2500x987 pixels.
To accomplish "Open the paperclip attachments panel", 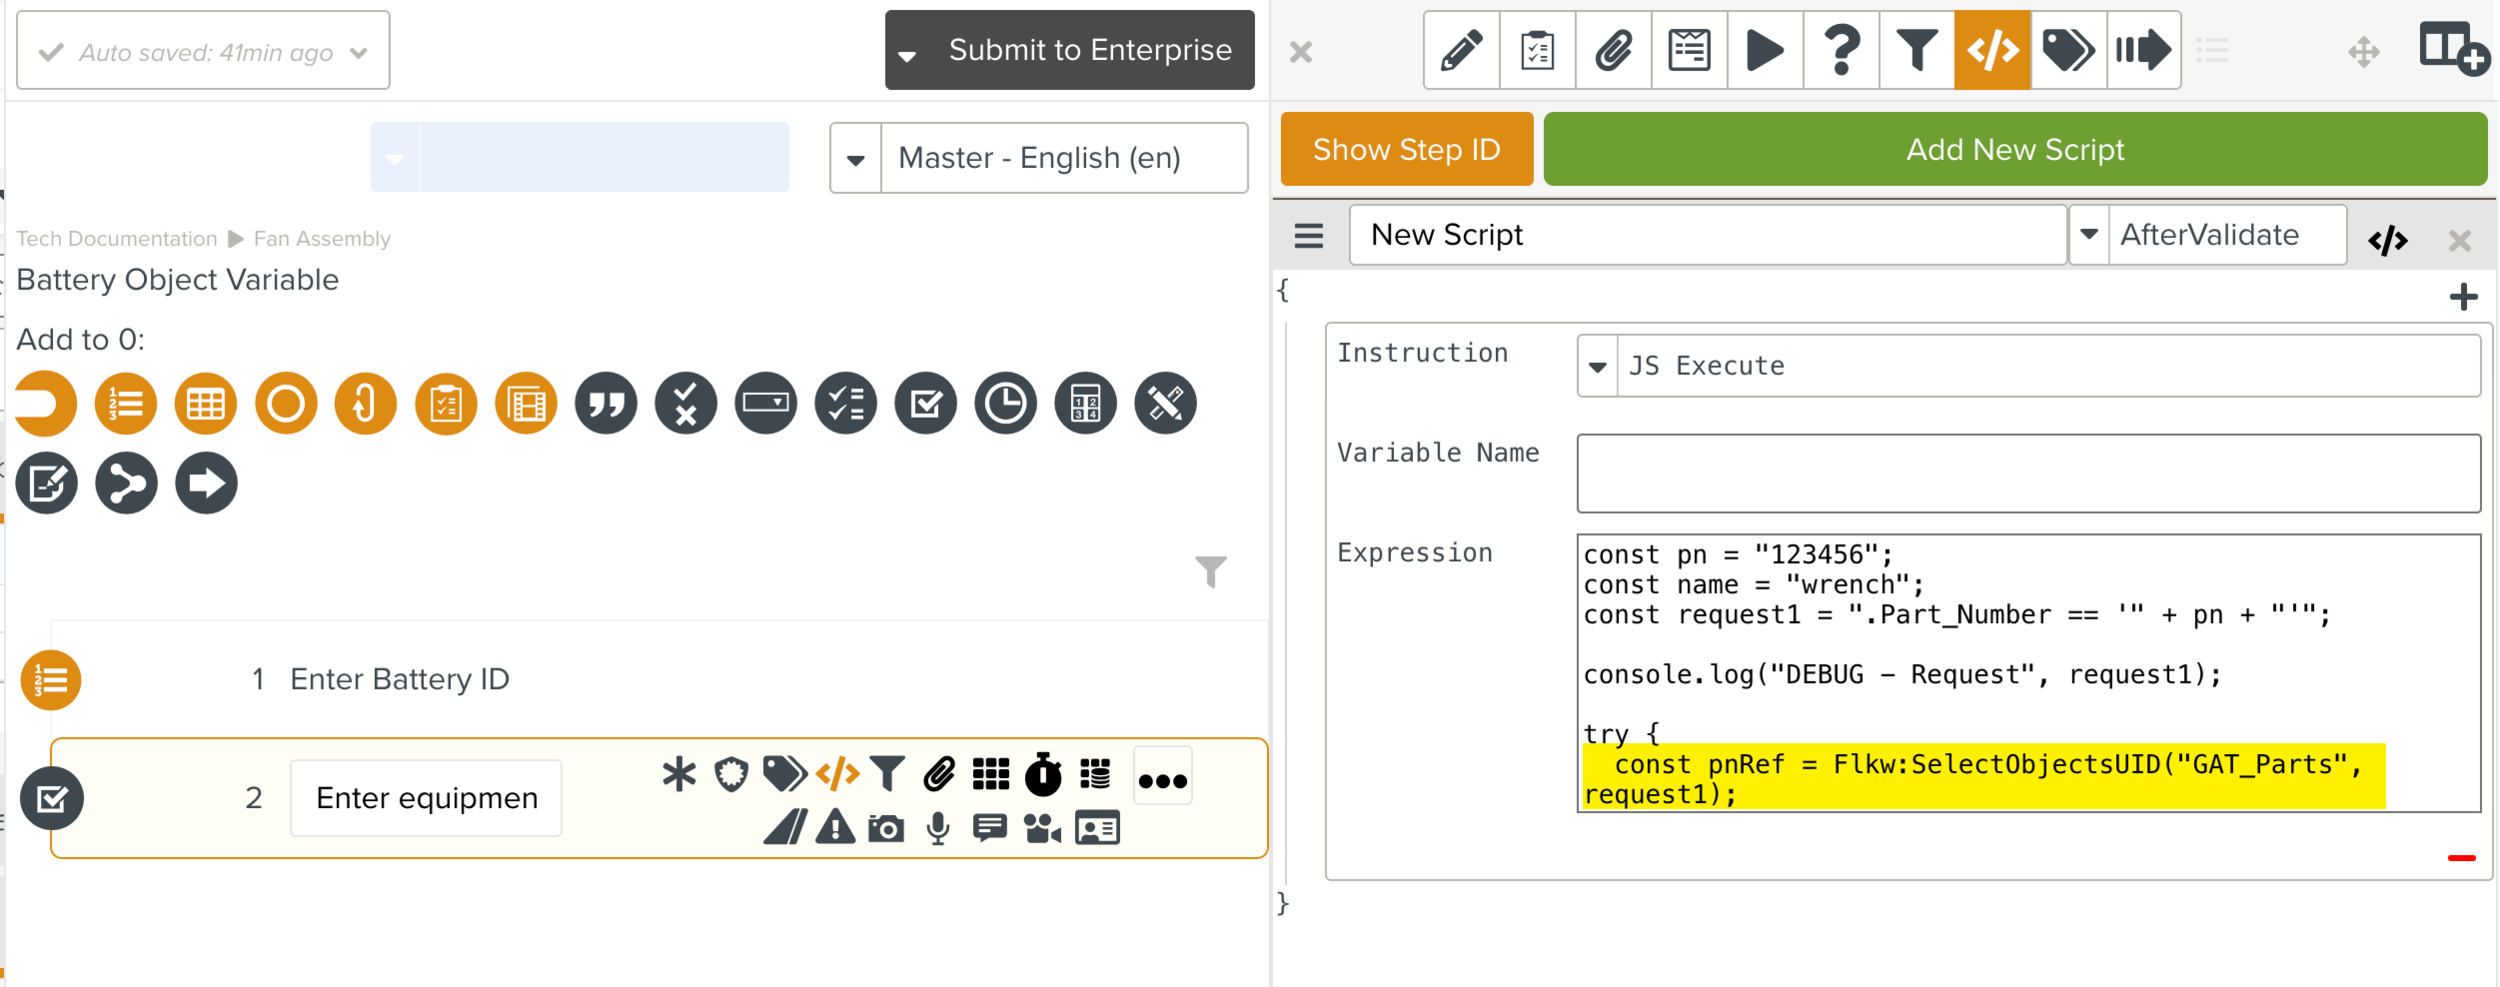I will pos(1613,50).
